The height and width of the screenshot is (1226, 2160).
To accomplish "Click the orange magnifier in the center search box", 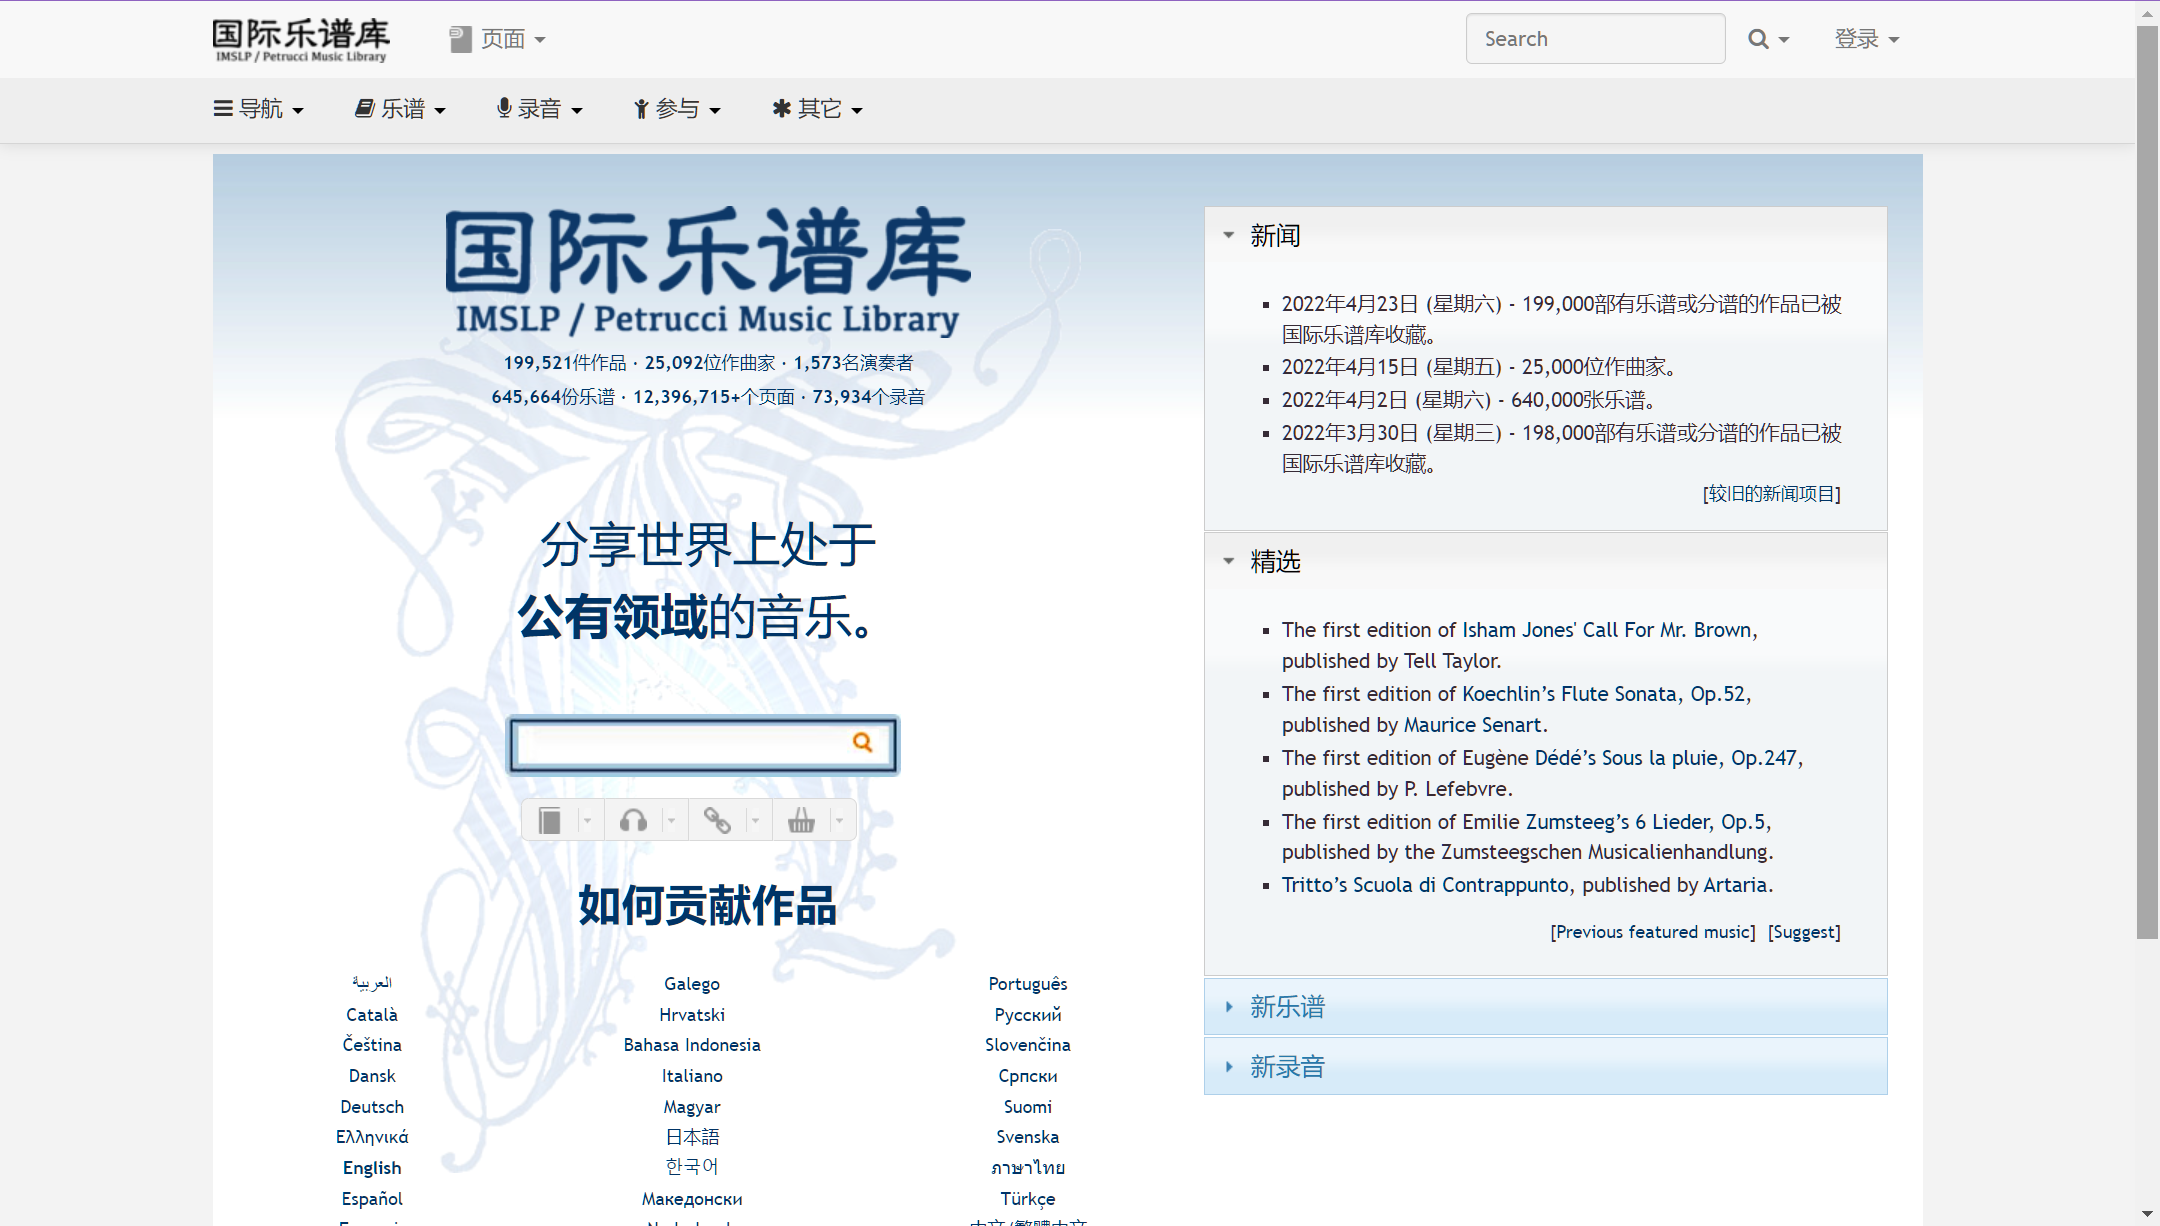I will [x=862, y=742].
